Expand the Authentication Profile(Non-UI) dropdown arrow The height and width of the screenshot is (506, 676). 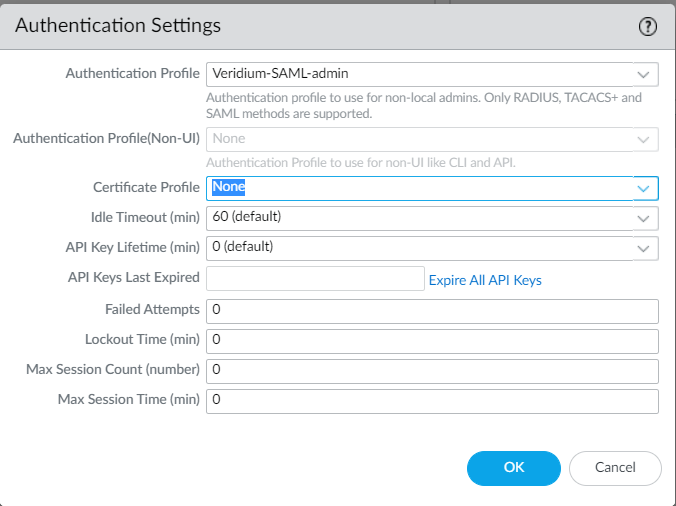click(644, 140)
